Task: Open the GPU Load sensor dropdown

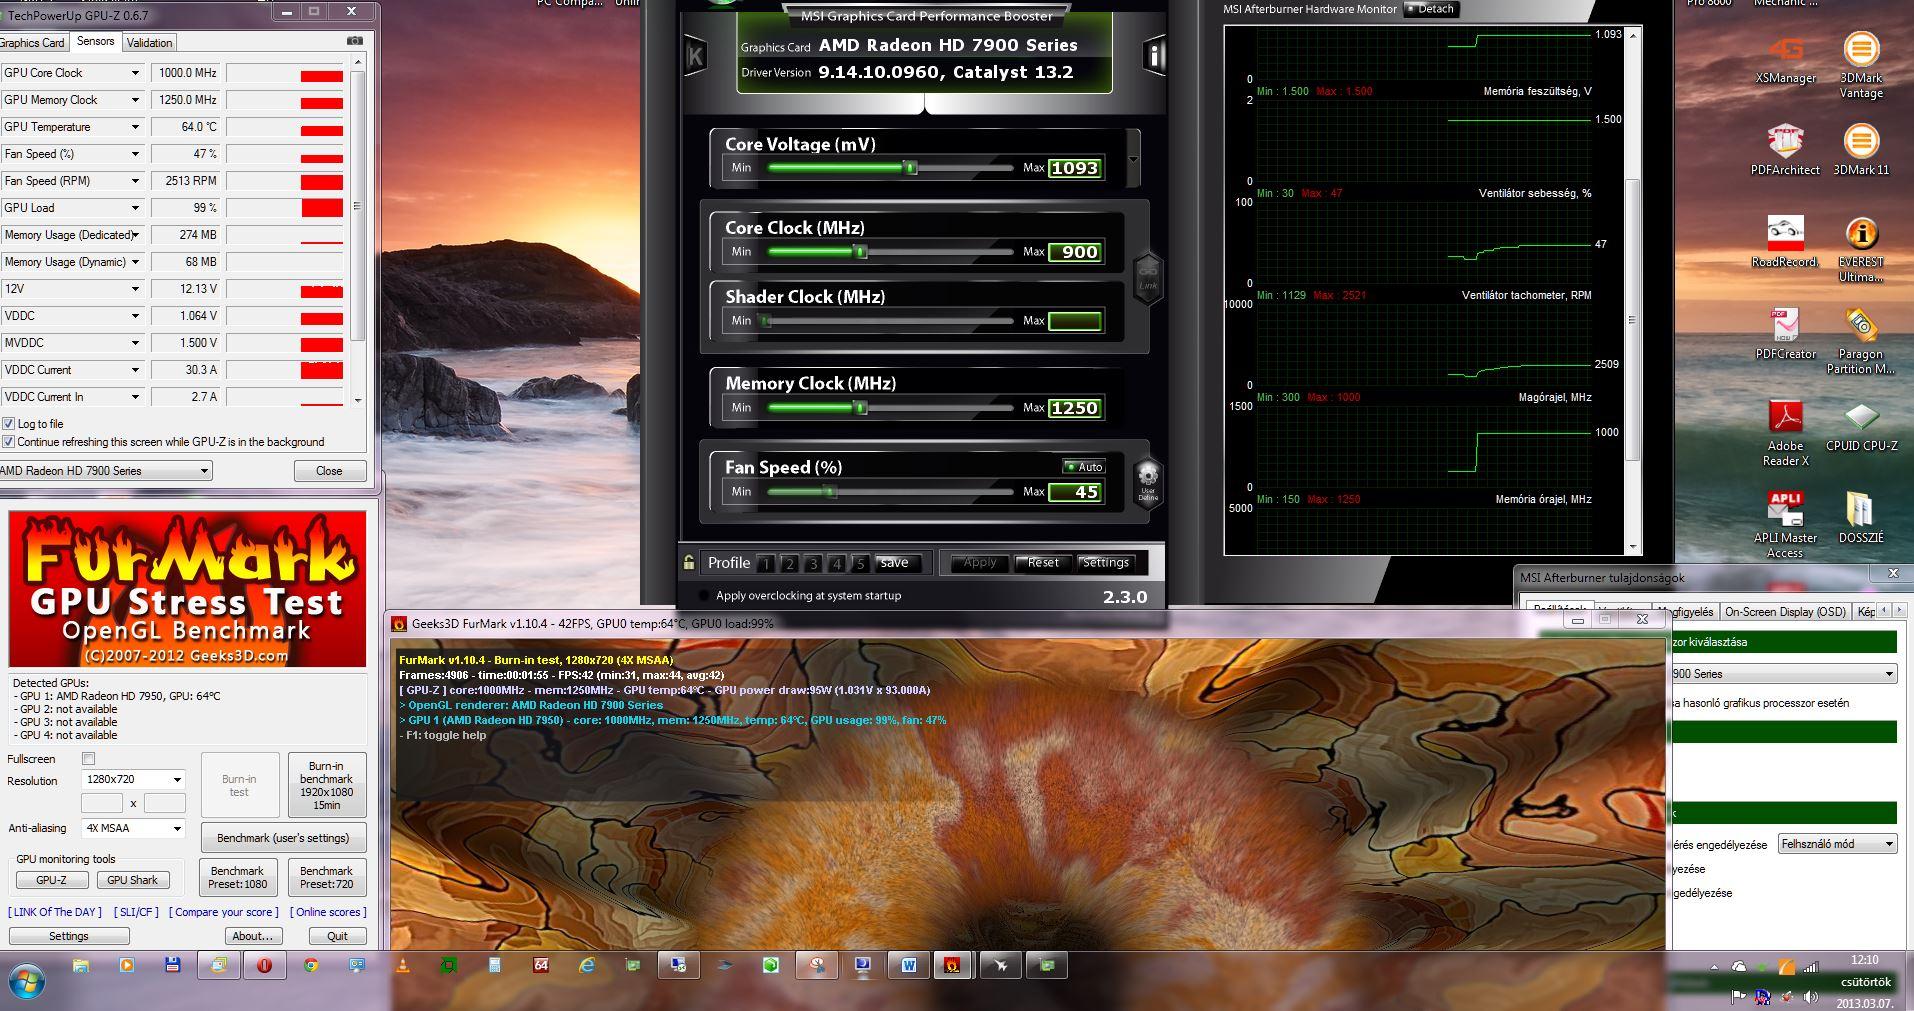Action: pyautogui.click(x=135, y=208)
